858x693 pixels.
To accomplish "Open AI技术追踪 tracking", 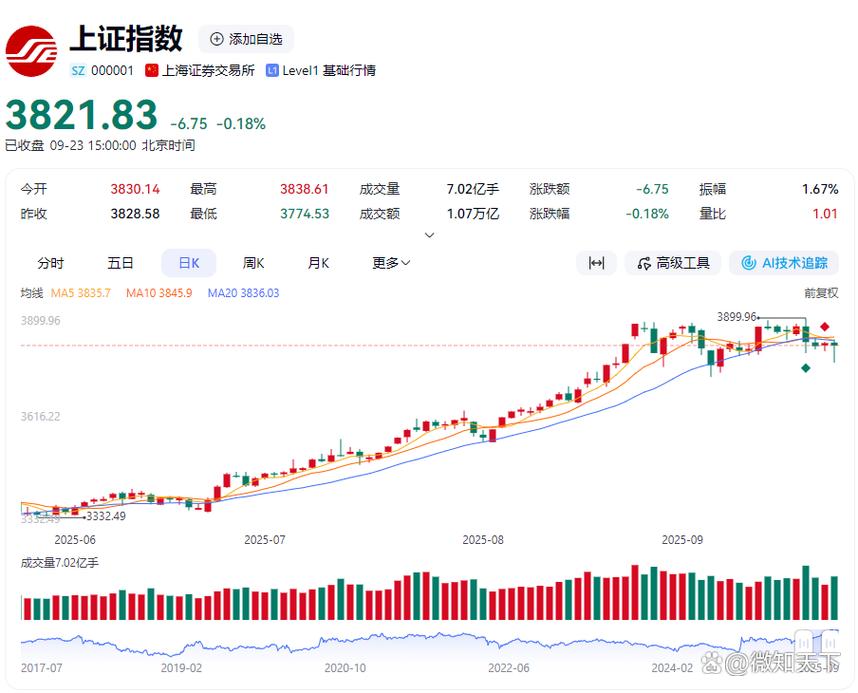I will [785, 263].
